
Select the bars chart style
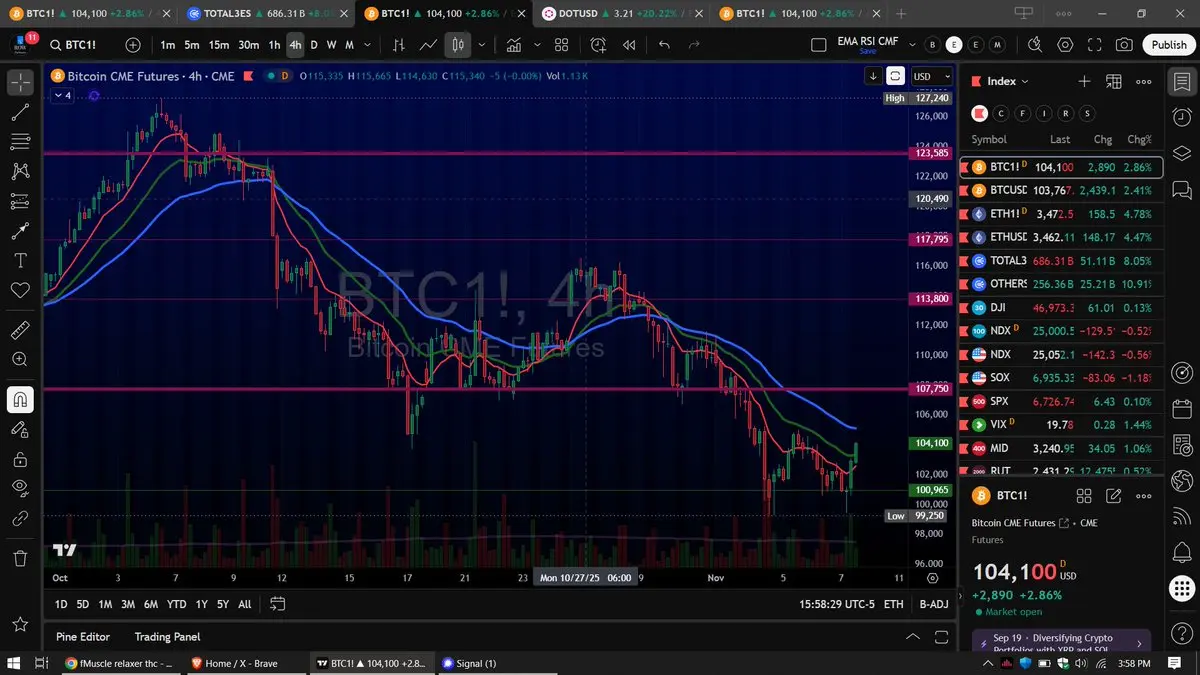(x=399, y=45)
